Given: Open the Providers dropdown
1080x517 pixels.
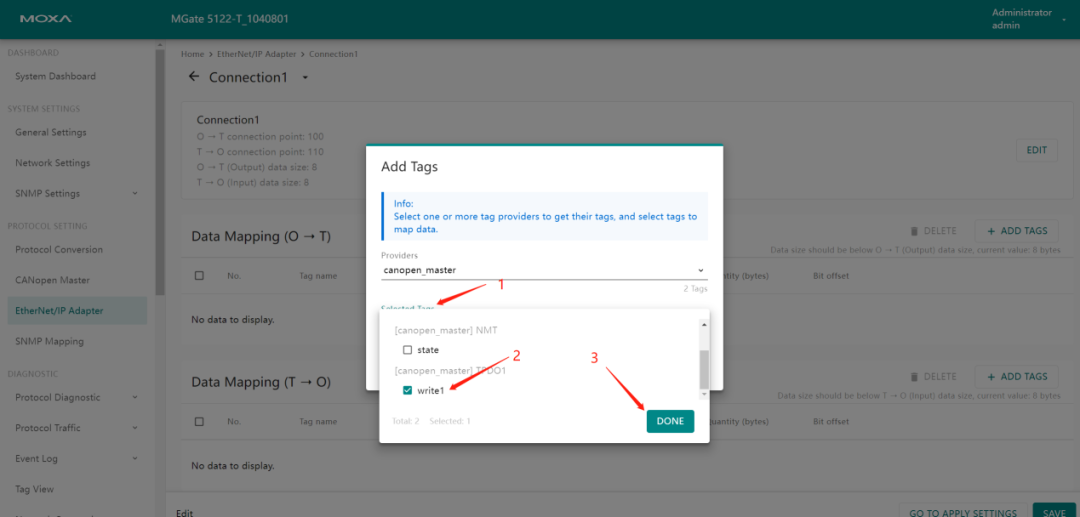Looking at the screenshot, I should pyautogui.click(x=544, y=270).
